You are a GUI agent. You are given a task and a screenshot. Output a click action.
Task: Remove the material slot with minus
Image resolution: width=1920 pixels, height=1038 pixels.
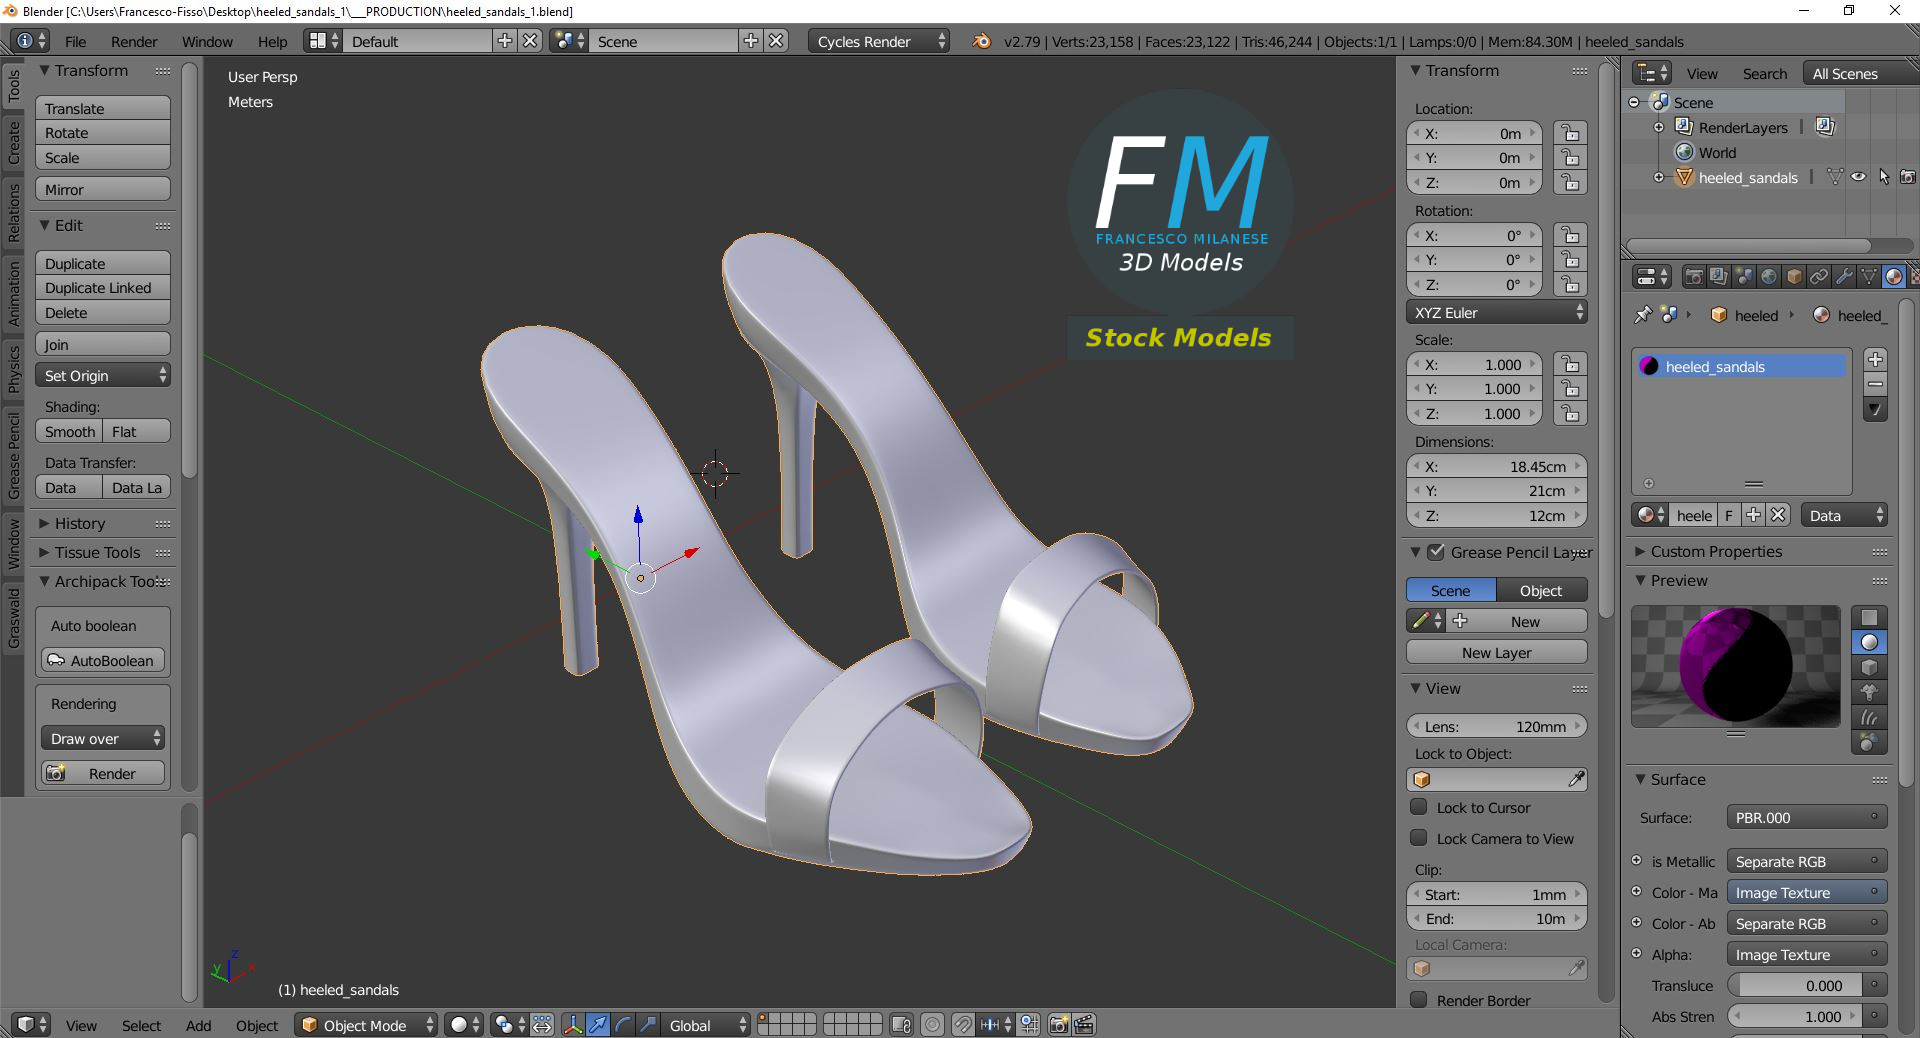(x=1875, y=384)
